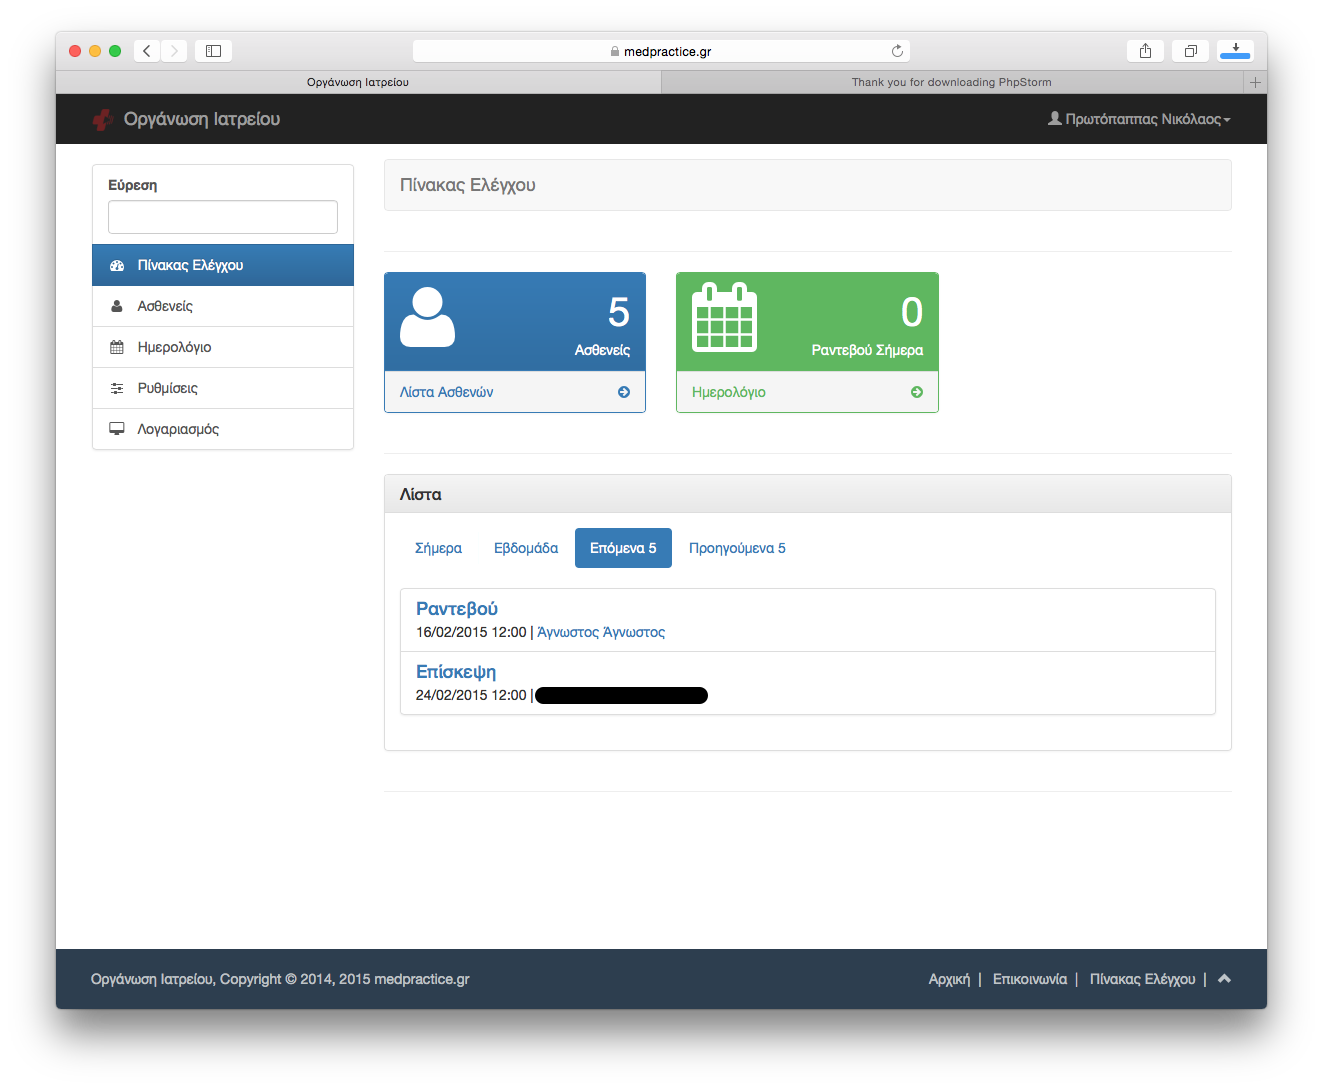The width and height of the screenshot is (1323, 1089).
Task: Open Safari downloads icon
Action: (1236, 51)
